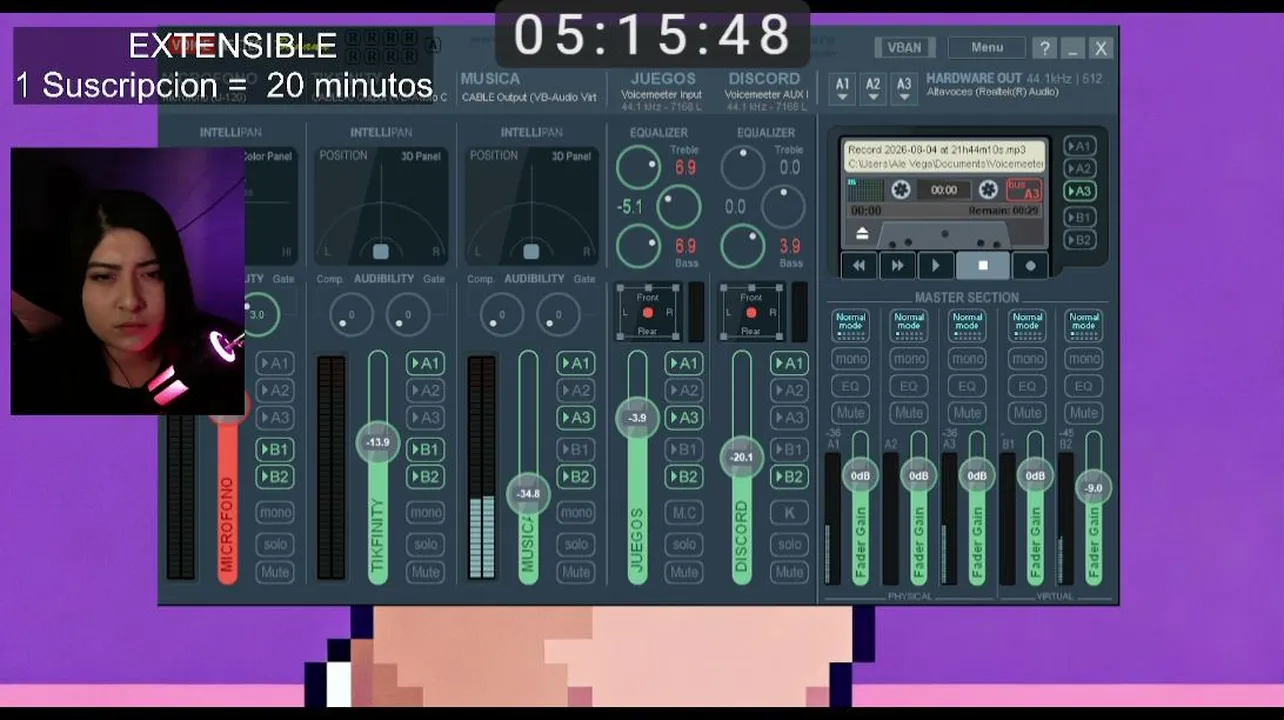Click the MICROFONO gate knob showing 3.0
This screenshot has height=720, width=1284.
pos(259,314)
